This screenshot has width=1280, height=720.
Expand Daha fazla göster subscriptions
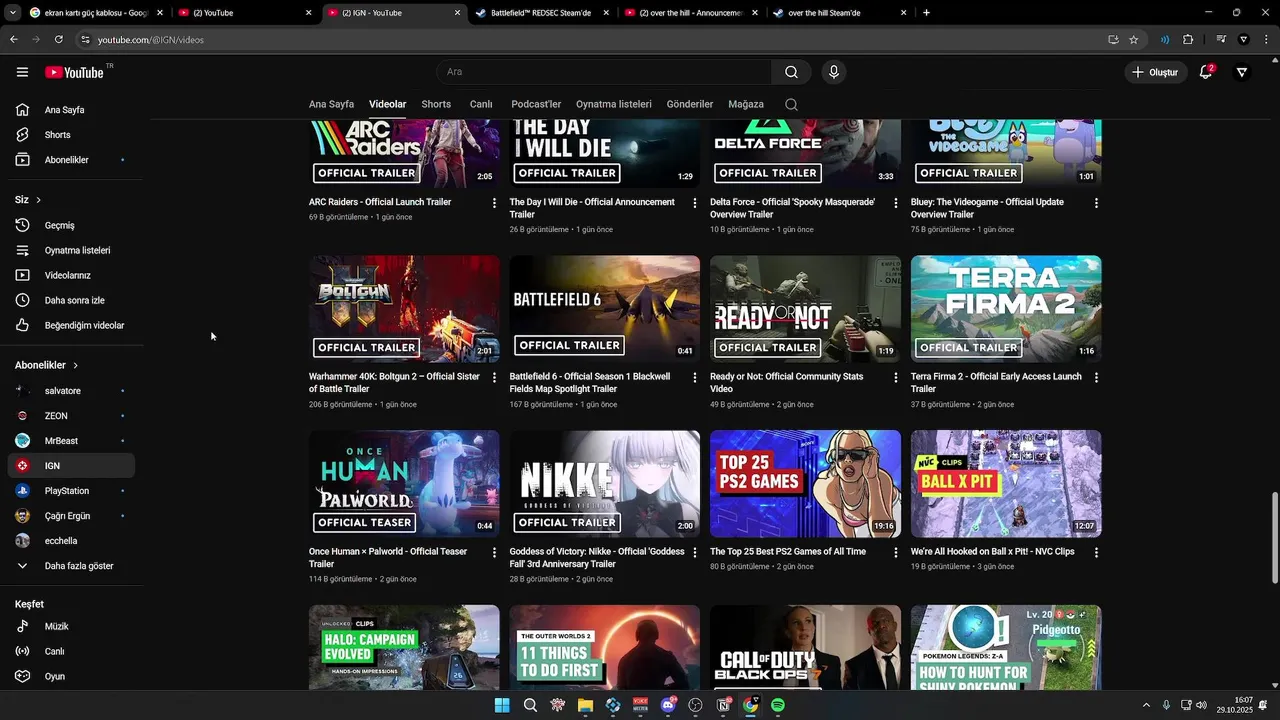click(x=71, y=566)
